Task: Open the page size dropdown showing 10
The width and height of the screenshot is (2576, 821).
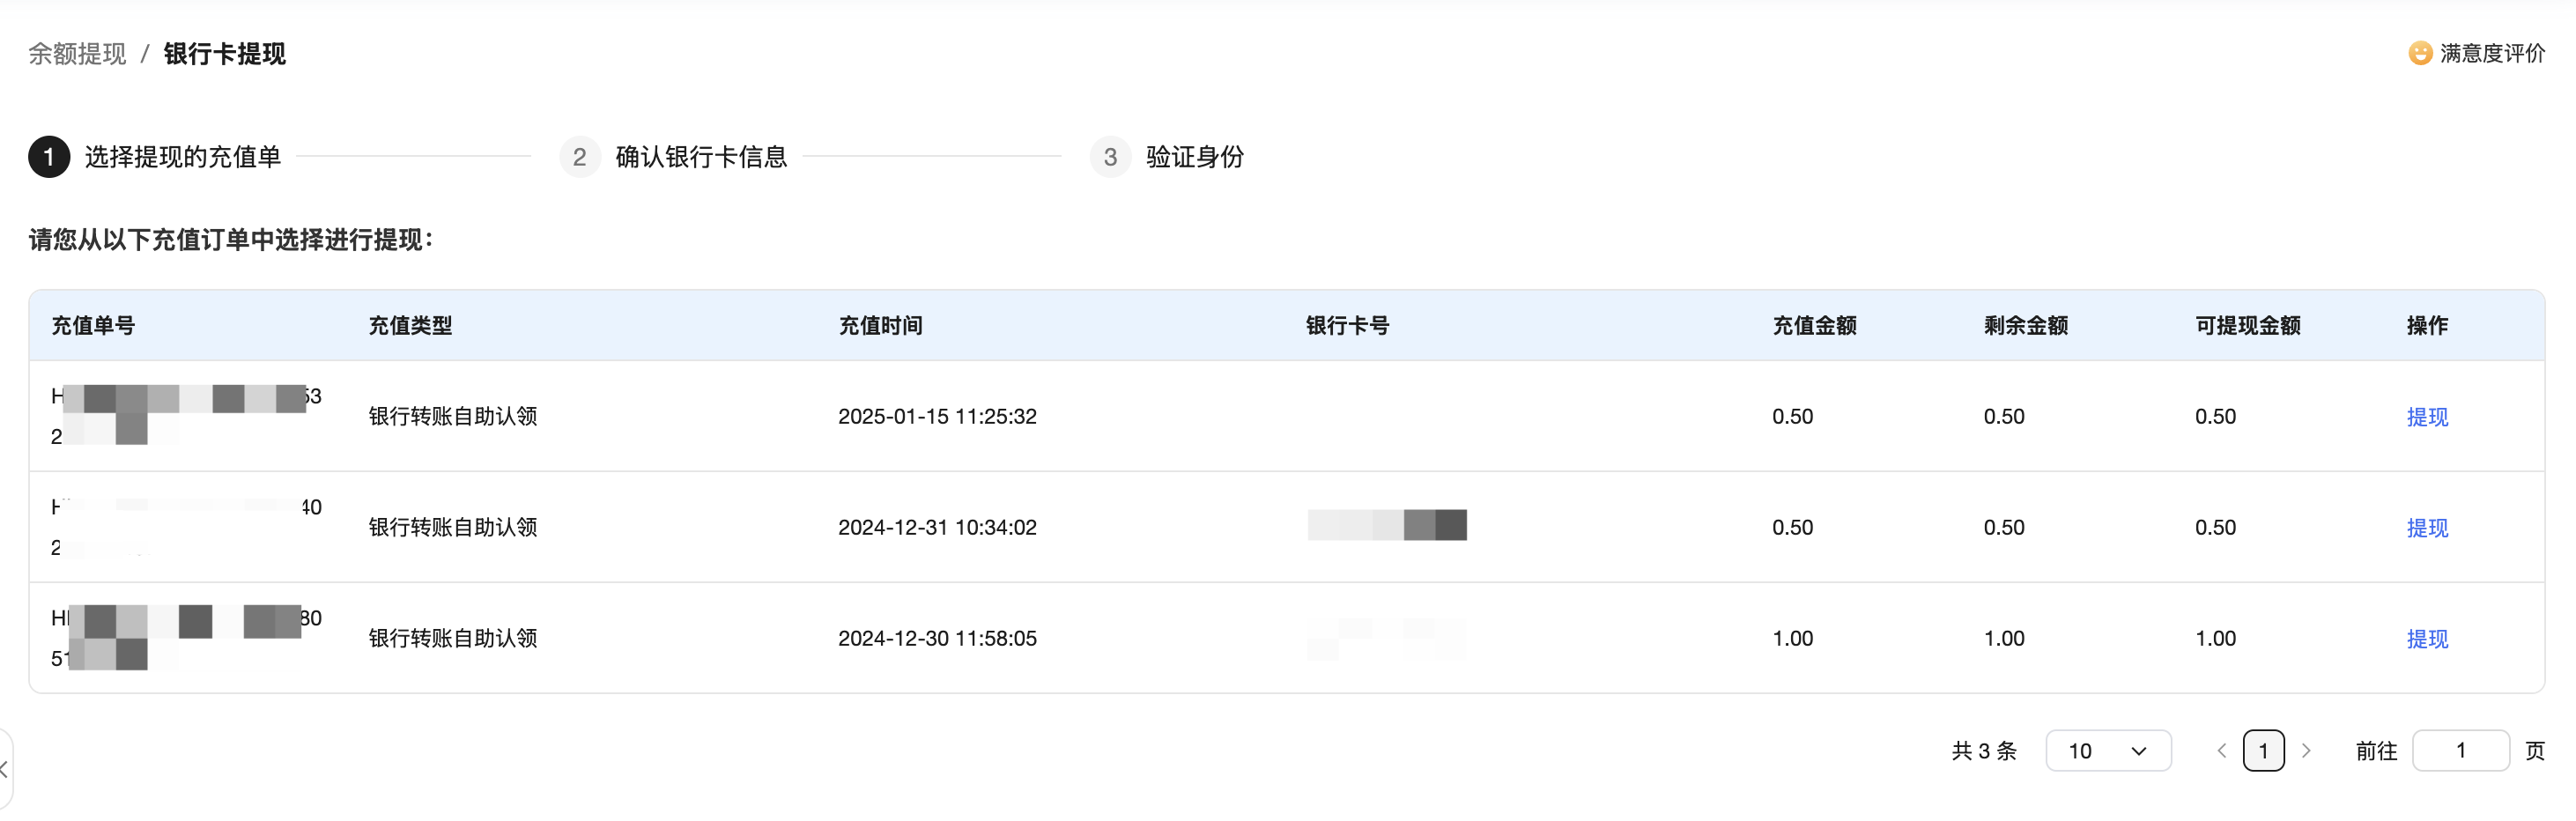Action: click(x=2108, y=751)
